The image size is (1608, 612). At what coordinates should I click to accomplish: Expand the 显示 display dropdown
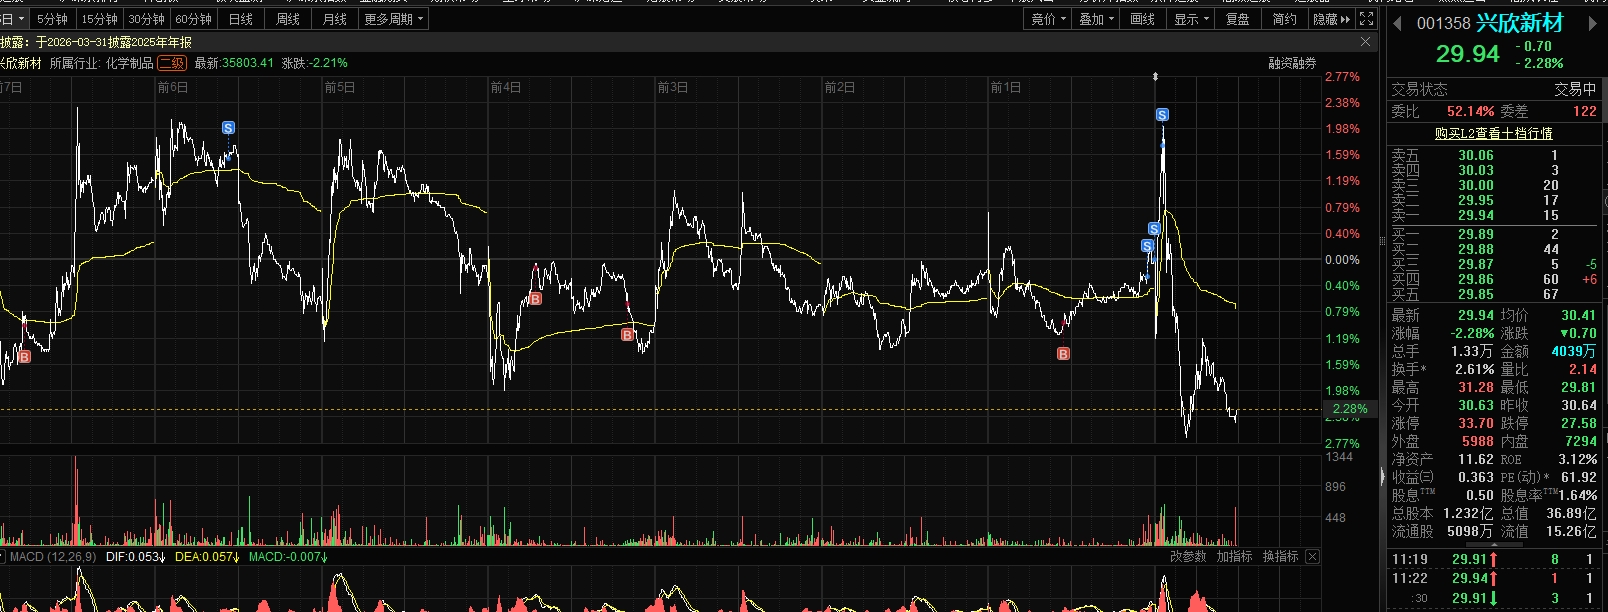click(x=1191, y=19)
